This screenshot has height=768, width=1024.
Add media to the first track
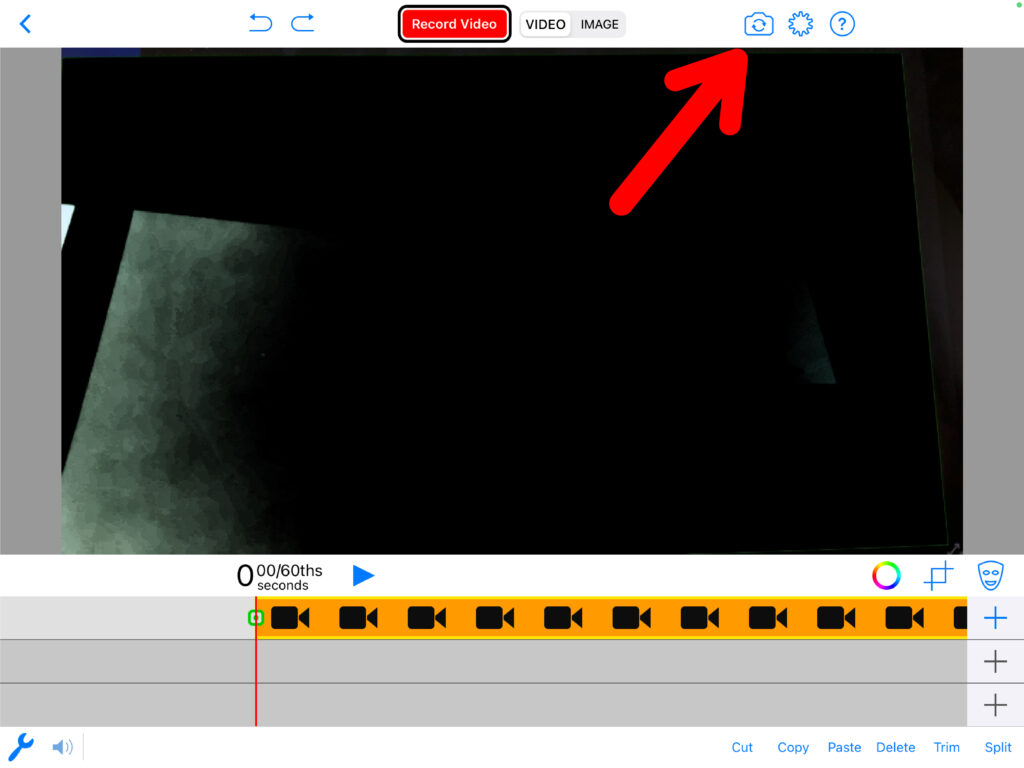point(995,618)
